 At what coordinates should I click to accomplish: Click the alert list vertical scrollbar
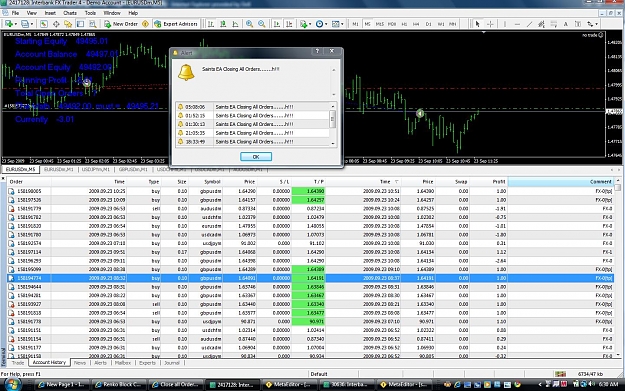333,124
